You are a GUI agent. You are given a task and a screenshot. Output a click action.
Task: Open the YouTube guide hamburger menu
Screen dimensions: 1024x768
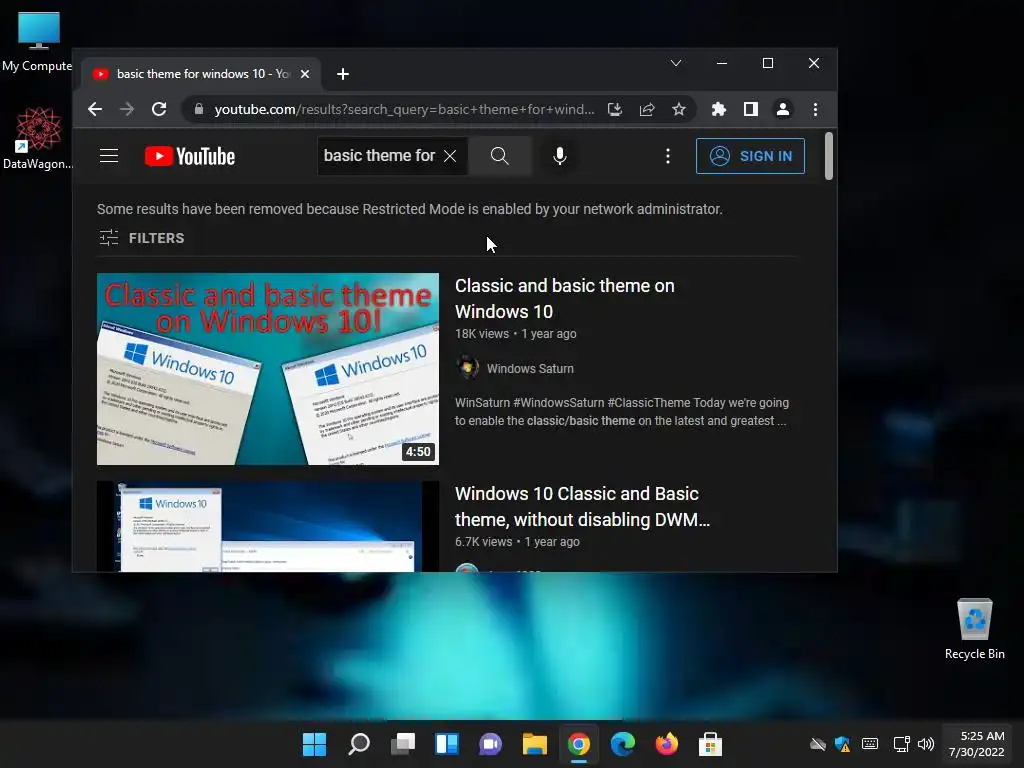pos(109,156)
